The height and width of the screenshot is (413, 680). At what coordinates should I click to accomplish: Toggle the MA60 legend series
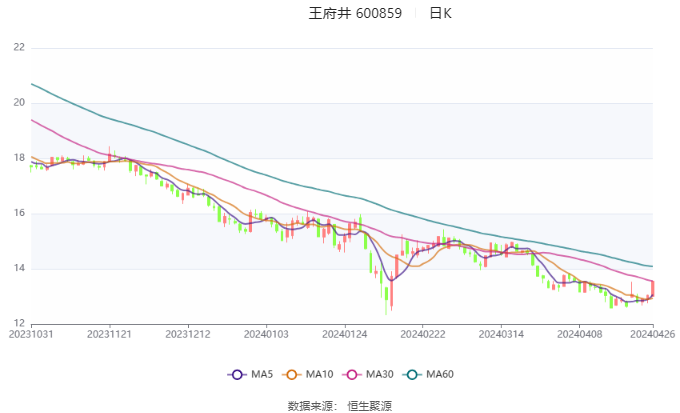(x=428, y=374)
